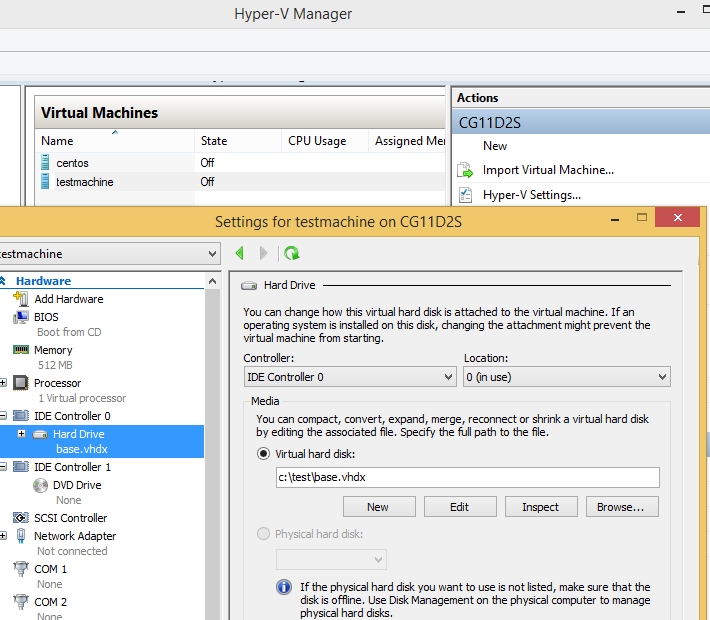This screenshot has width=710, height=620.
Task: Click hardware list scrollbar up arrow
Action: coord(212,281)
